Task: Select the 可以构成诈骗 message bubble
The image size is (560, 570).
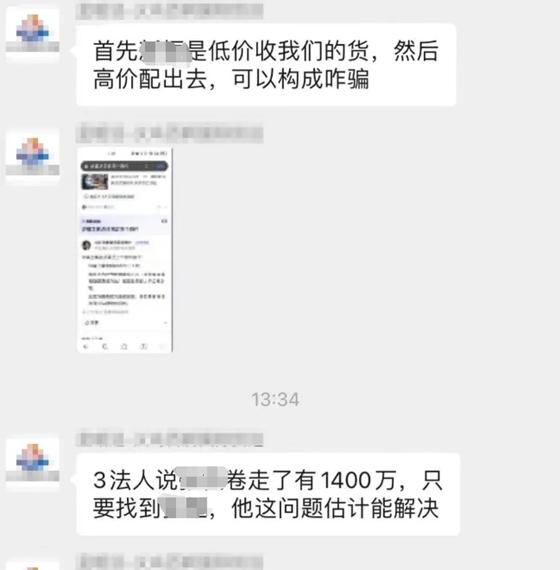Action: tap(266, 65)
